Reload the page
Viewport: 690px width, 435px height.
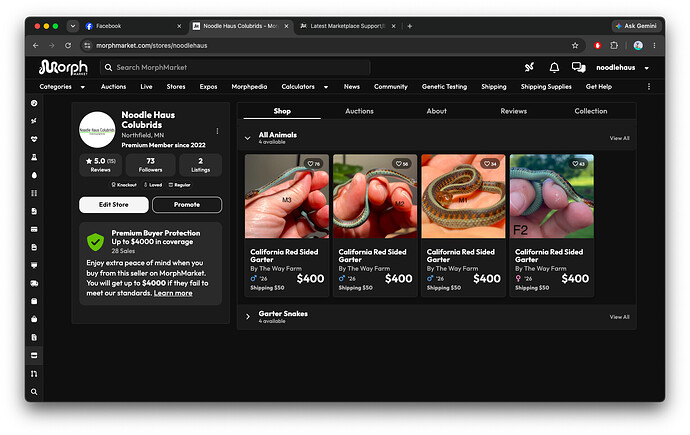pyautogui.click(x=68, y=45)
